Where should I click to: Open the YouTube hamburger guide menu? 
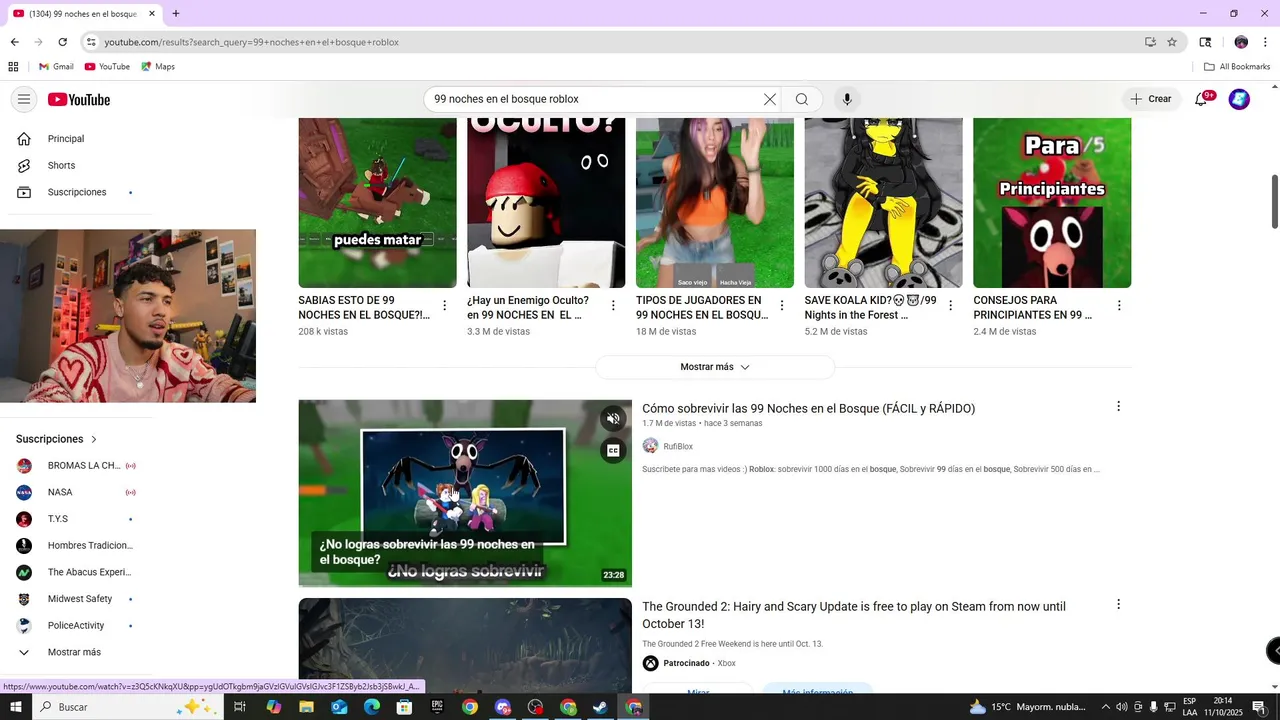coord(24,99)
